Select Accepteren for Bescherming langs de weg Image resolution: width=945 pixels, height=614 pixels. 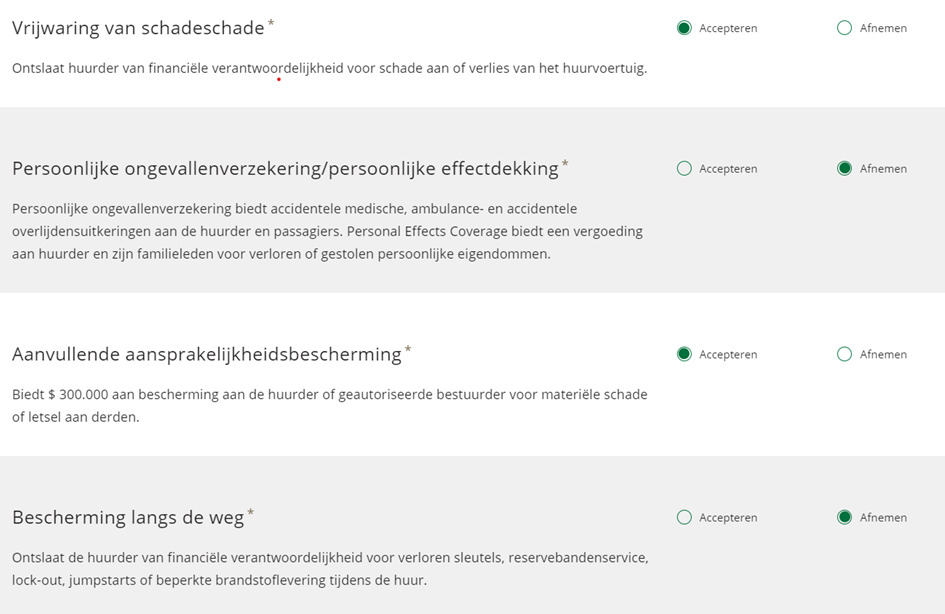click(x=684, y=517)
